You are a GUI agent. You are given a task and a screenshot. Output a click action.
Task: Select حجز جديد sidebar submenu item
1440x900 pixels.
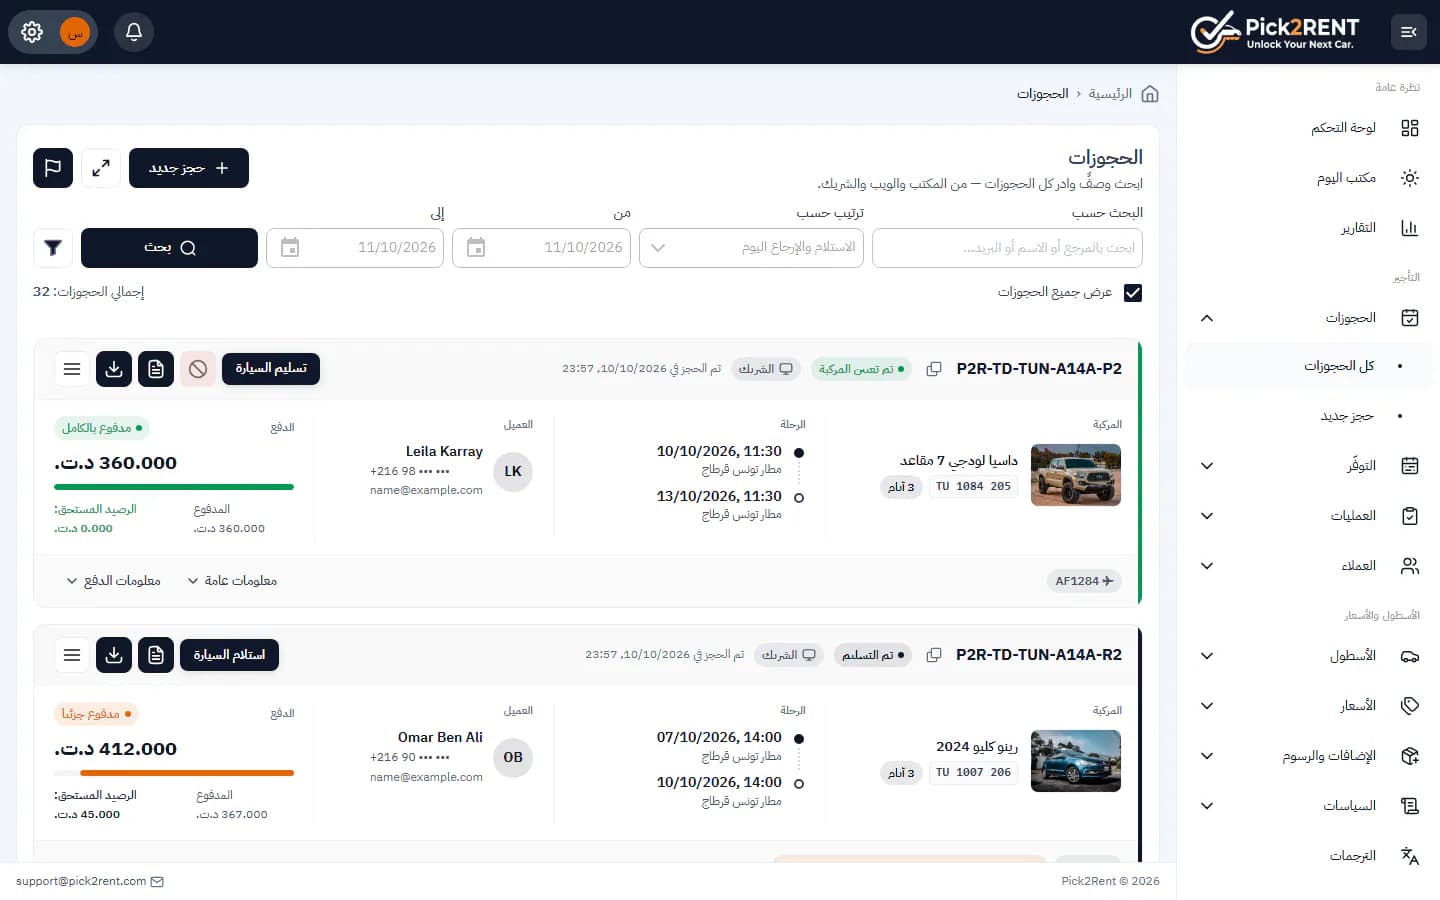point(1308,416)
